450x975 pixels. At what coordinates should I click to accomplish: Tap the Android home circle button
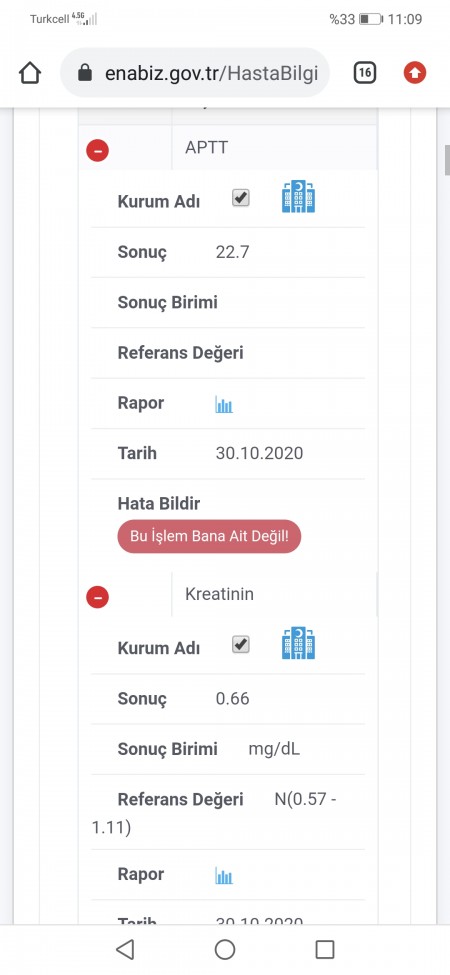click(224, 949)
